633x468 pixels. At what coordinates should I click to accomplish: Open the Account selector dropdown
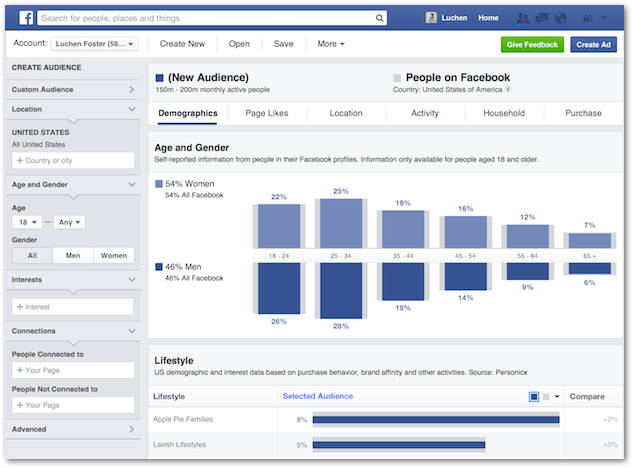pos(94,44)
